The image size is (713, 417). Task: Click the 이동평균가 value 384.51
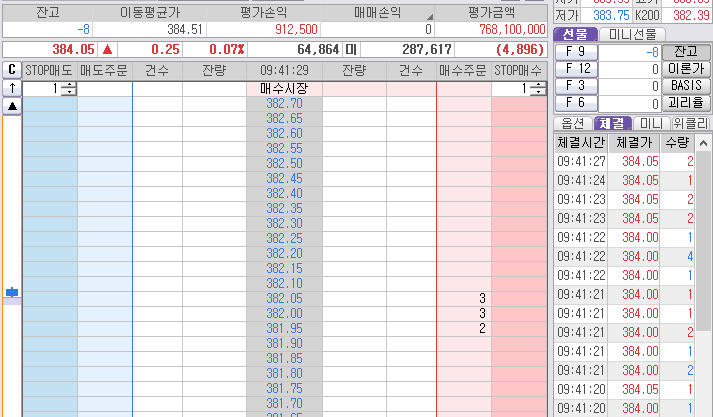pyautogui.click(x=185, y=30)
